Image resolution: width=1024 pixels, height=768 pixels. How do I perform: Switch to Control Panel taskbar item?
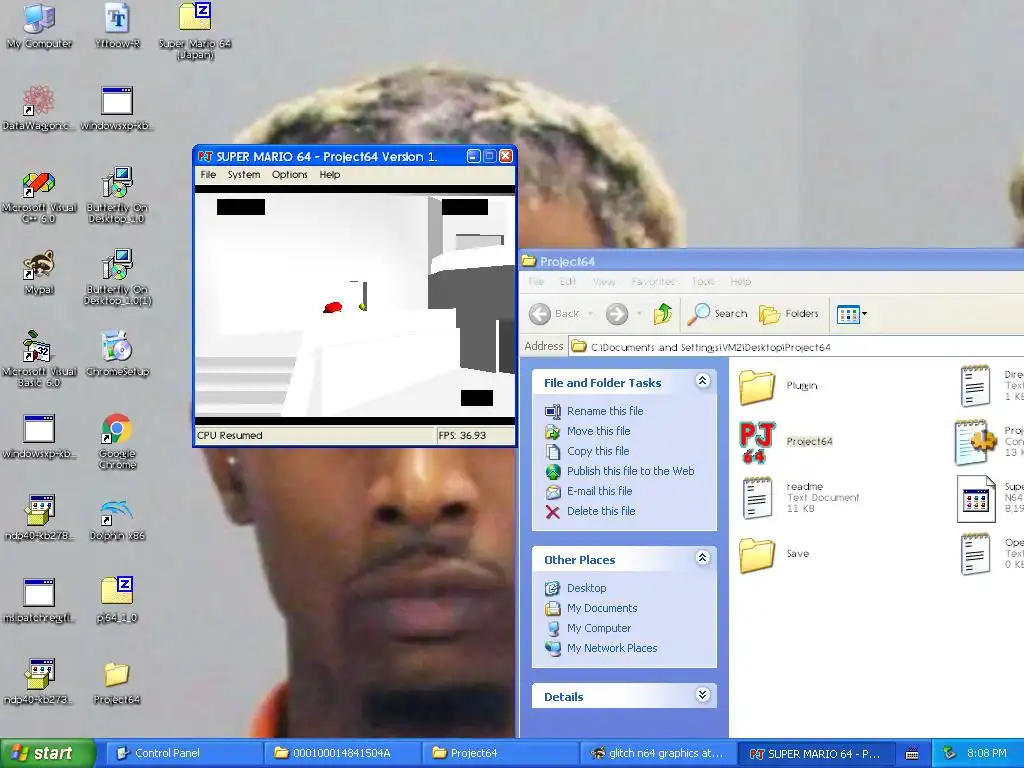tap(184, 754)
